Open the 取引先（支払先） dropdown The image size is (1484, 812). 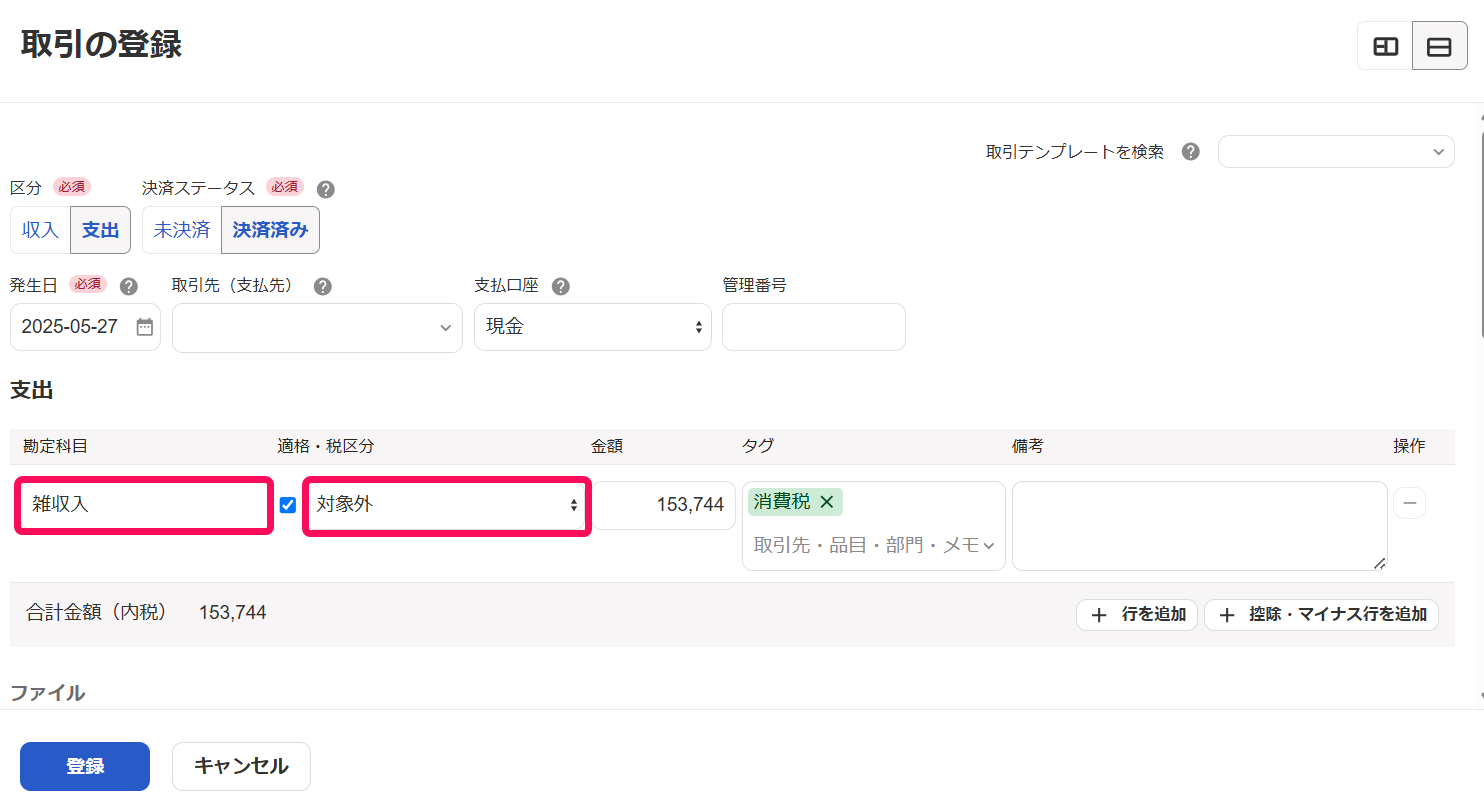317,327
